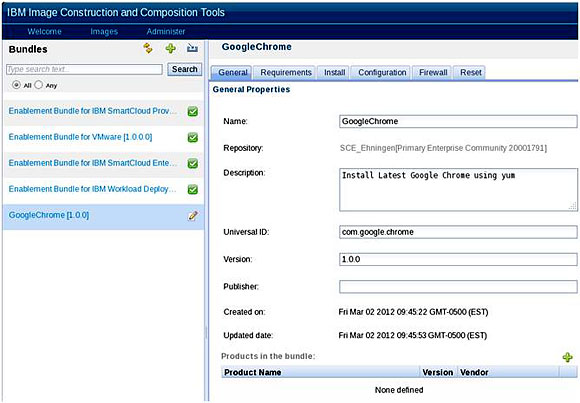Viewport: 580px width, 403px height.
Task: Open the Requirements tab
Action: point(286,73)
